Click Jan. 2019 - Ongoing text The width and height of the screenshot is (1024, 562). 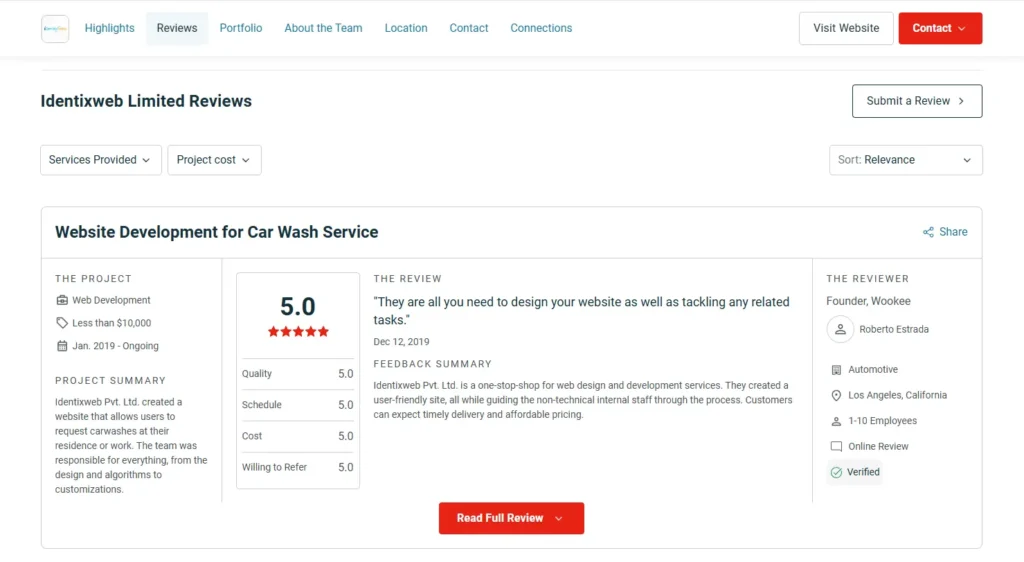coord(115,346)
